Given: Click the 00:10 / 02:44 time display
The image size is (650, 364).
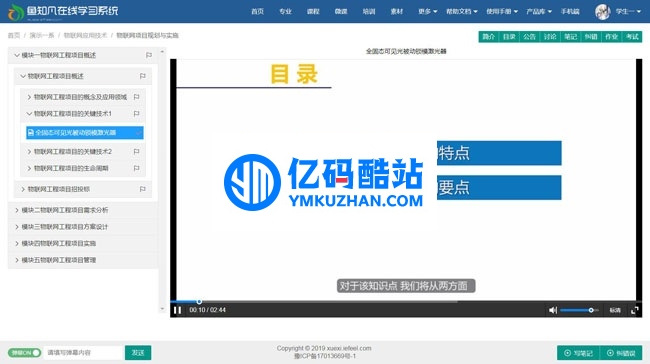Looking at the screenshot, I should point(207,310).
